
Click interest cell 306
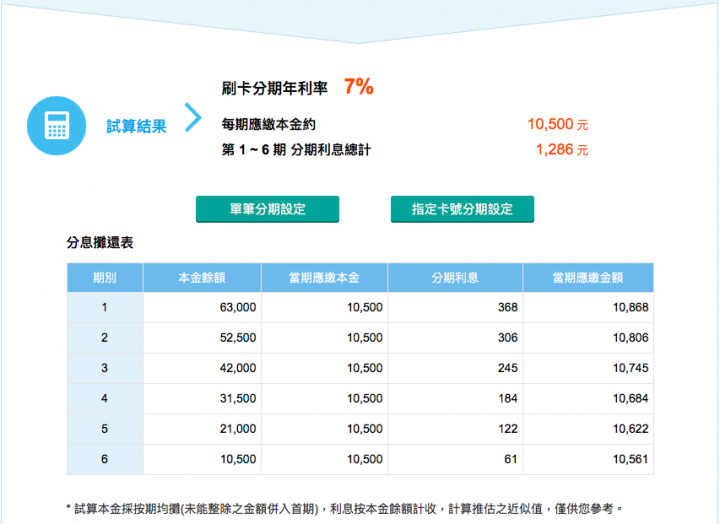(455, 338)
